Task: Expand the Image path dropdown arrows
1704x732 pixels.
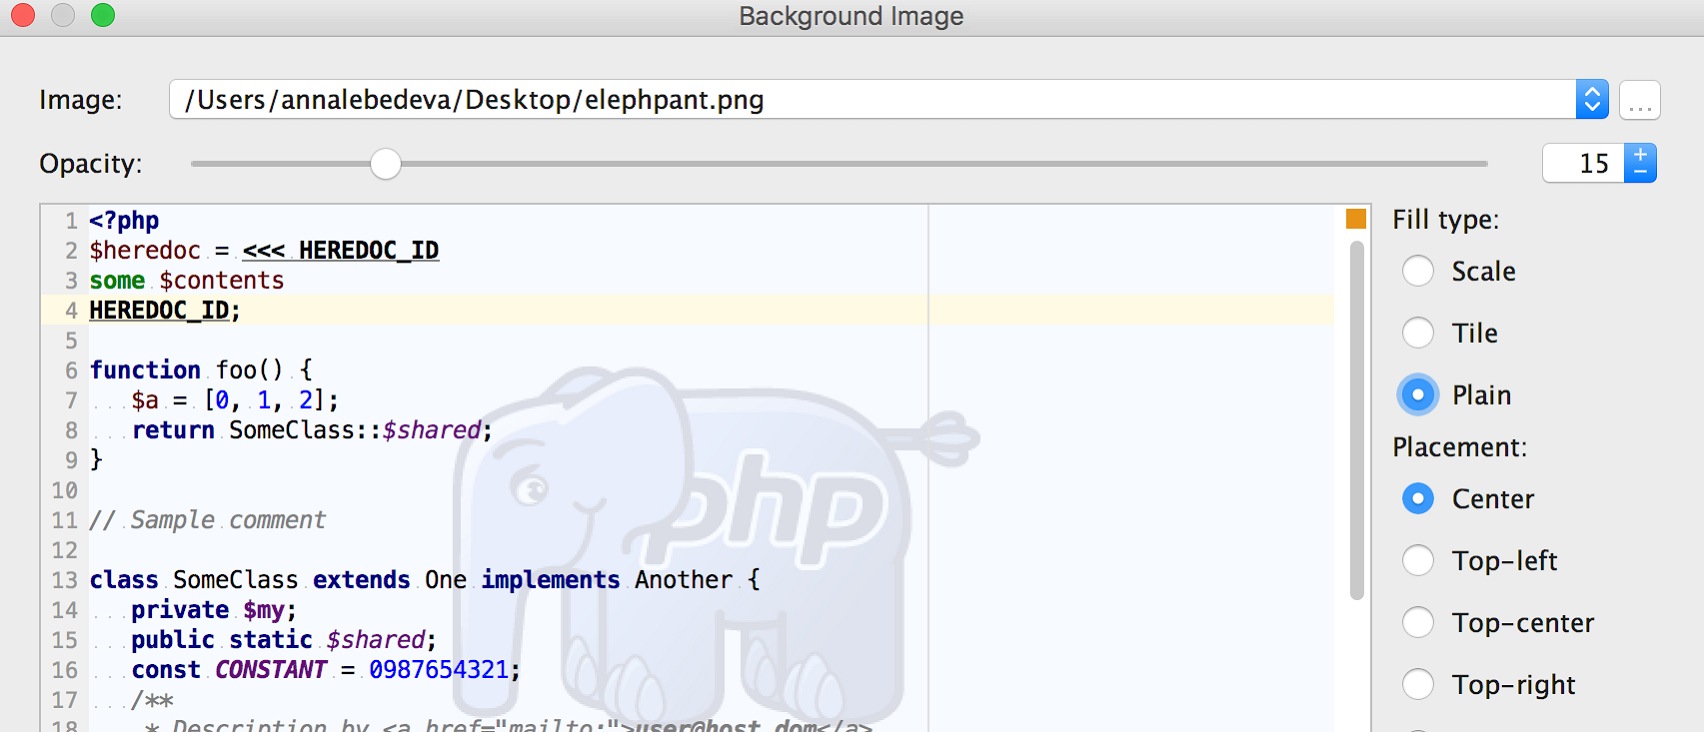Action: tap(1592, 100)
